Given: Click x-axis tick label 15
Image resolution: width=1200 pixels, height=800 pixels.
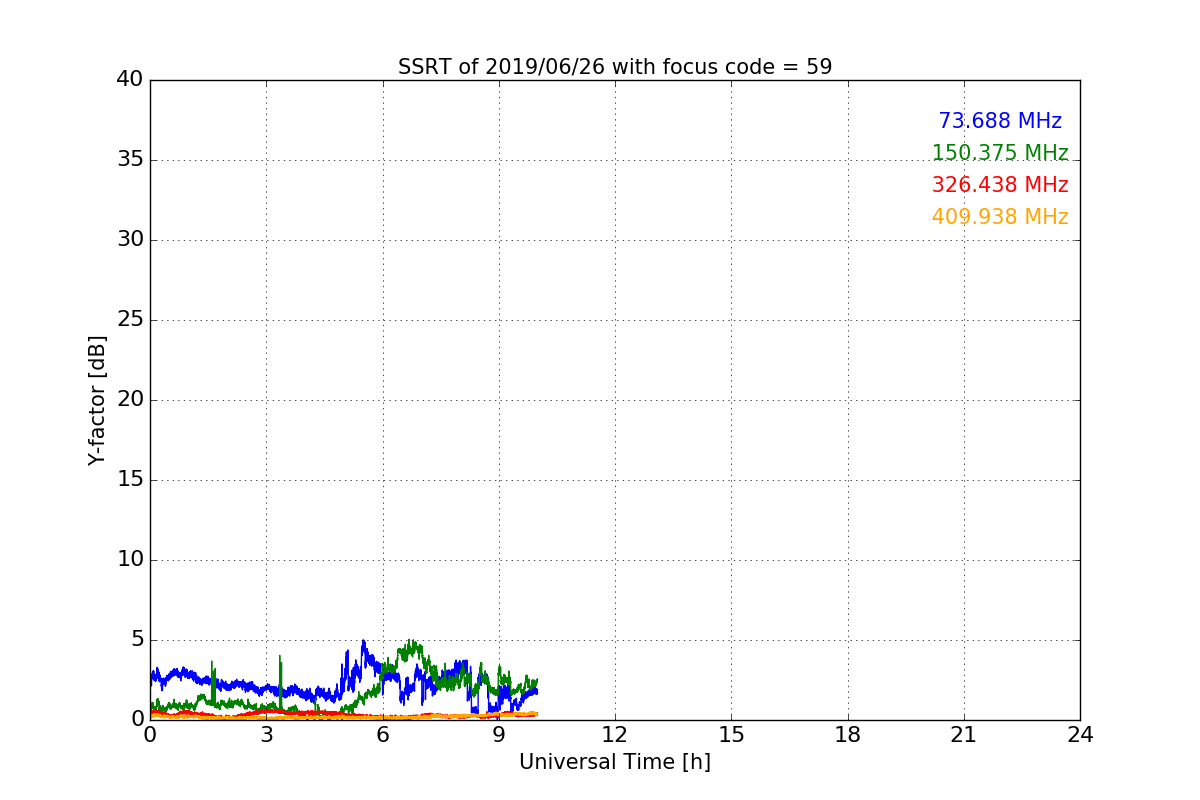Looking at the screenshot, I should (731, 735).
